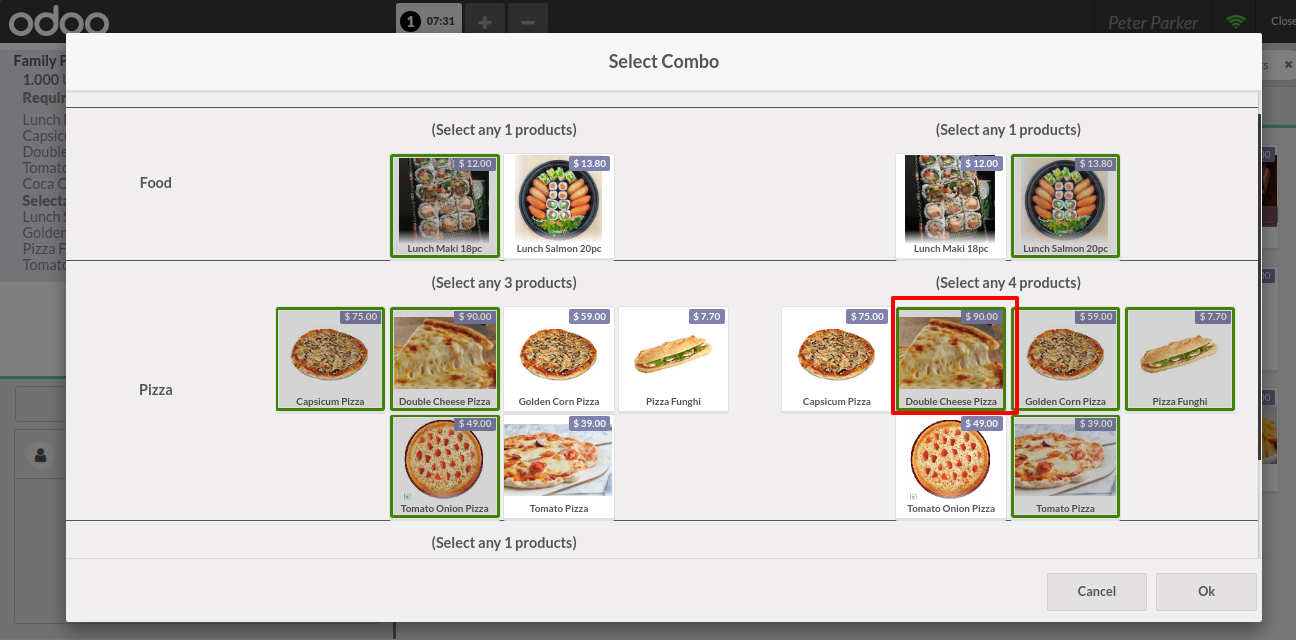The image size is (1296, 640).
Task: Unselect Golden Corn Pizza in the four-product group
Action: pos(1065,359)
